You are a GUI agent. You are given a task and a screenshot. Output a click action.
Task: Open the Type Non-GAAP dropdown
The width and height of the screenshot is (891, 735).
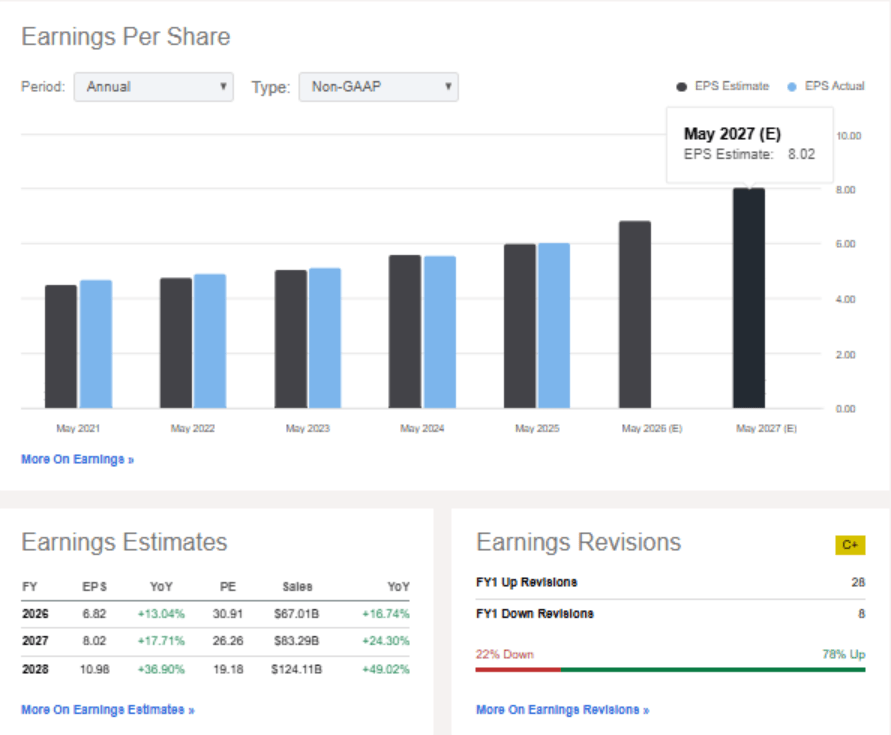(x=378, y=87)
